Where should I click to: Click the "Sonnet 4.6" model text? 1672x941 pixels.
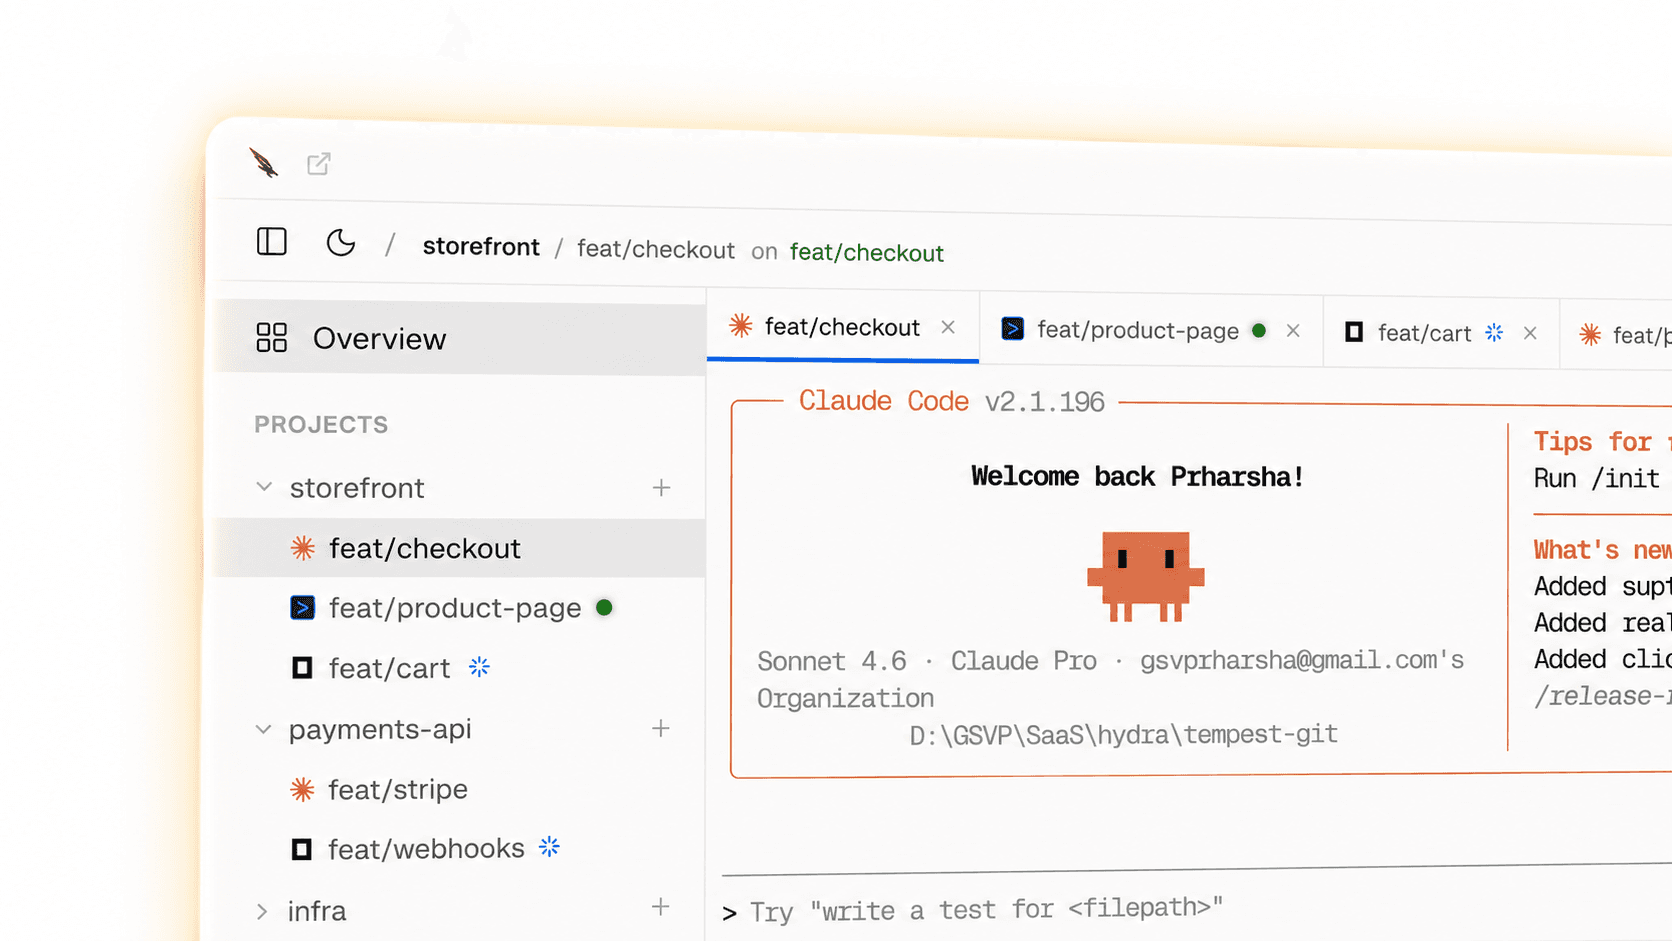coord(832,661)
